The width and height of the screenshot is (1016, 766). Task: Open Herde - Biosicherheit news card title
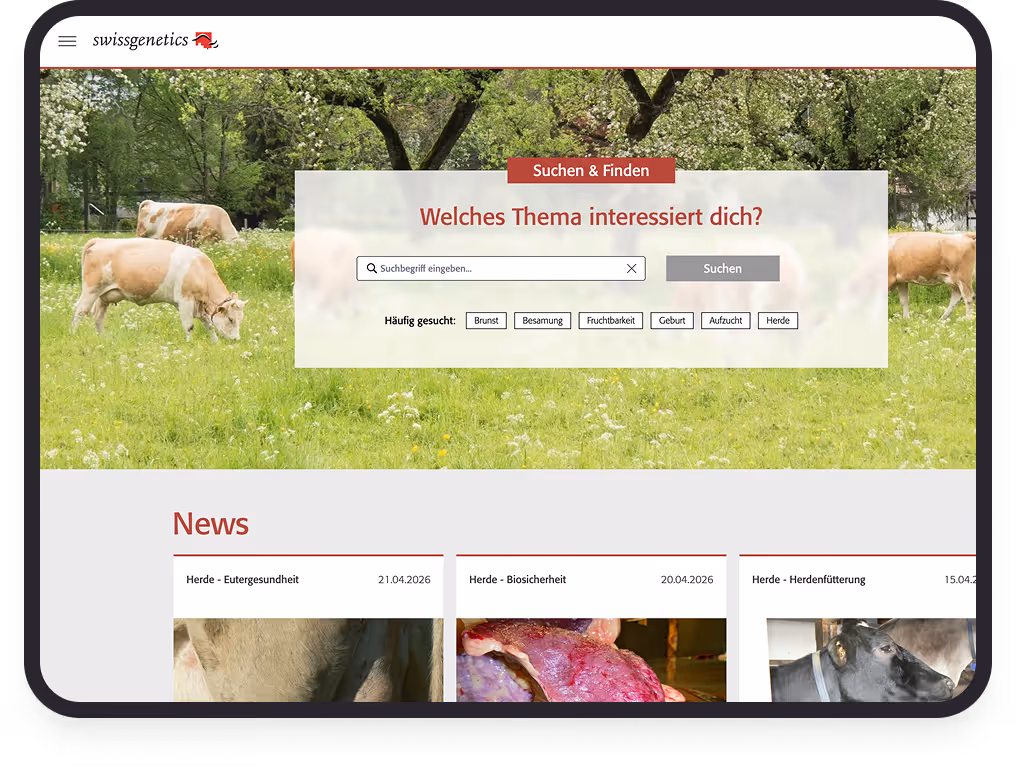click(x=518, y=579)
